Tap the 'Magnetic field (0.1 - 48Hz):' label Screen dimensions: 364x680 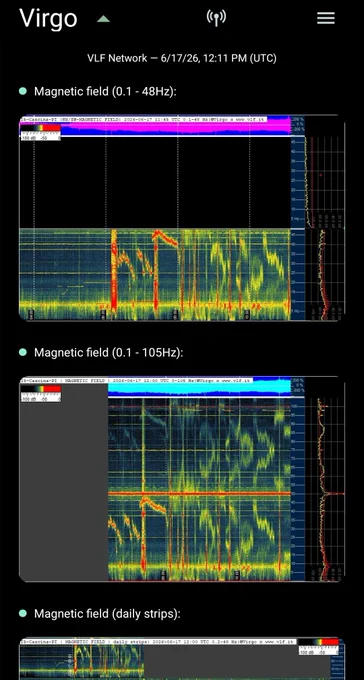(x=105, y=92)
